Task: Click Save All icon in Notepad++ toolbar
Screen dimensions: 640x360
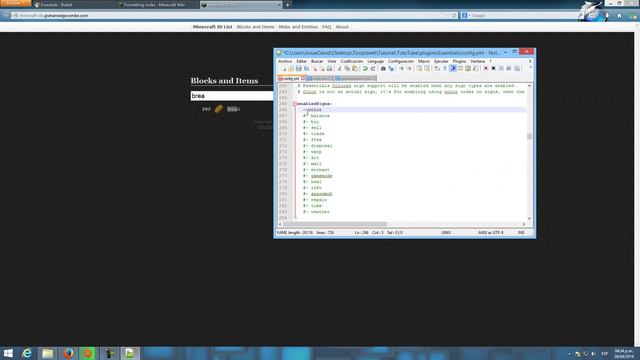Action: (x=306, y=69)
